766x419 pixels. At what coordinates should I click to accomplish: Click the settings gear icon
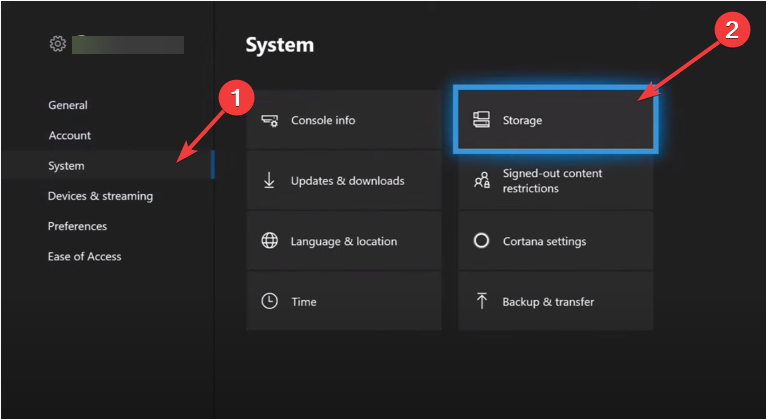click(58, 43)
